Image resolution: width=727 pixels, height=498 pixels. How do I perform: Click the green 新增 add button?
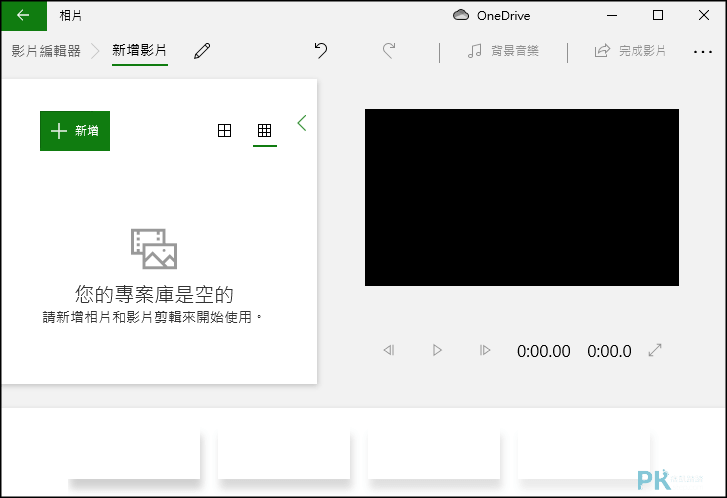tap(75, 131)
